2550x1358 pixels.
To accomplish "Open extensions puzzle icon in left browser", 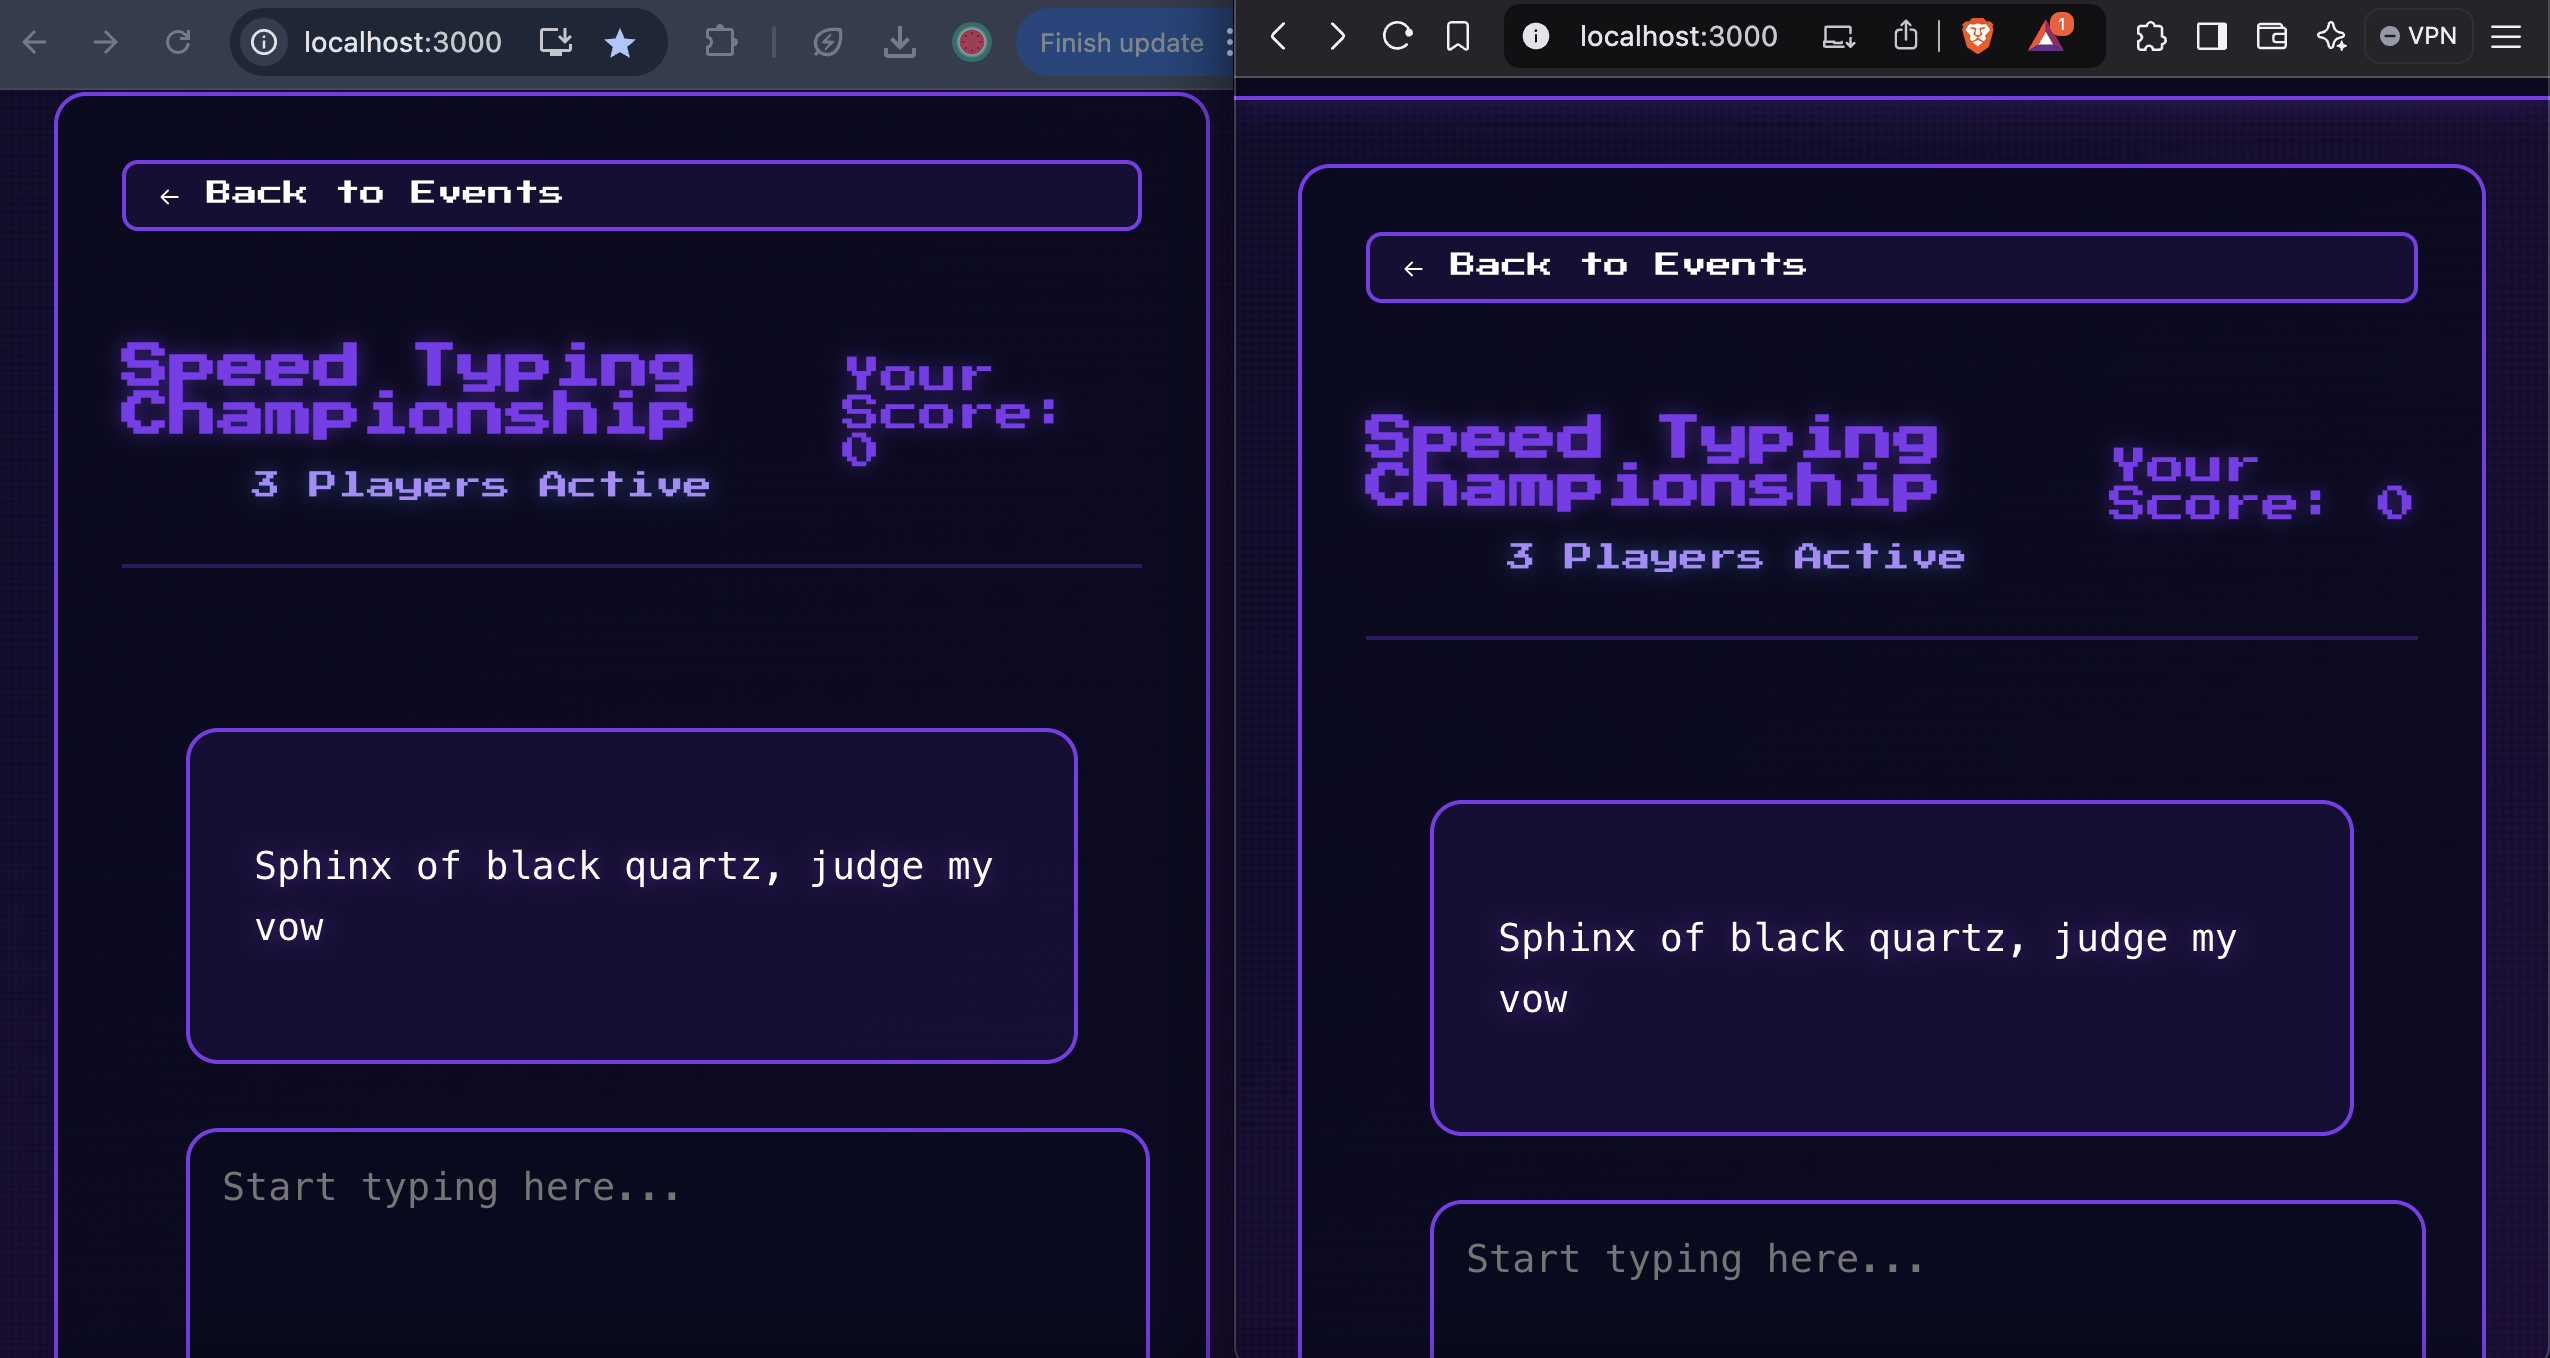I will (720, 42).
